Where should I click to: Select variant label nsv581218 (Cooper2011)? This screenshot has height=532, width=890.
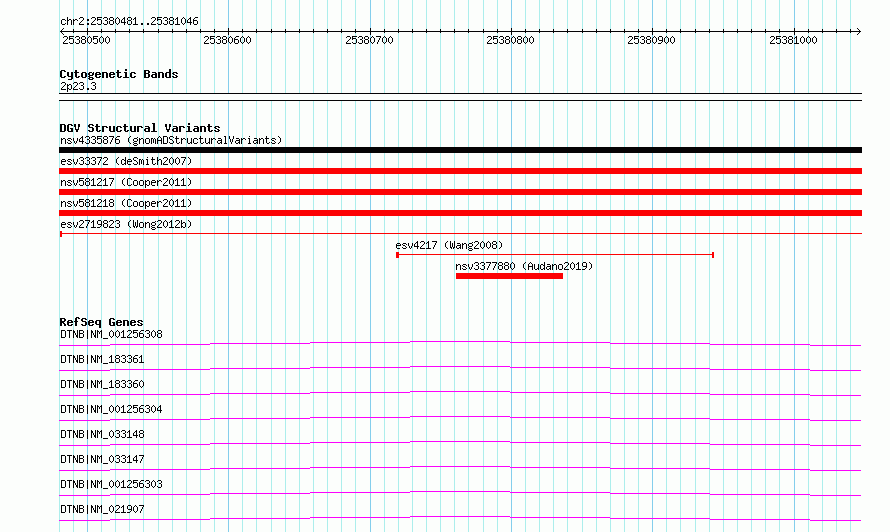pos(126,203)
